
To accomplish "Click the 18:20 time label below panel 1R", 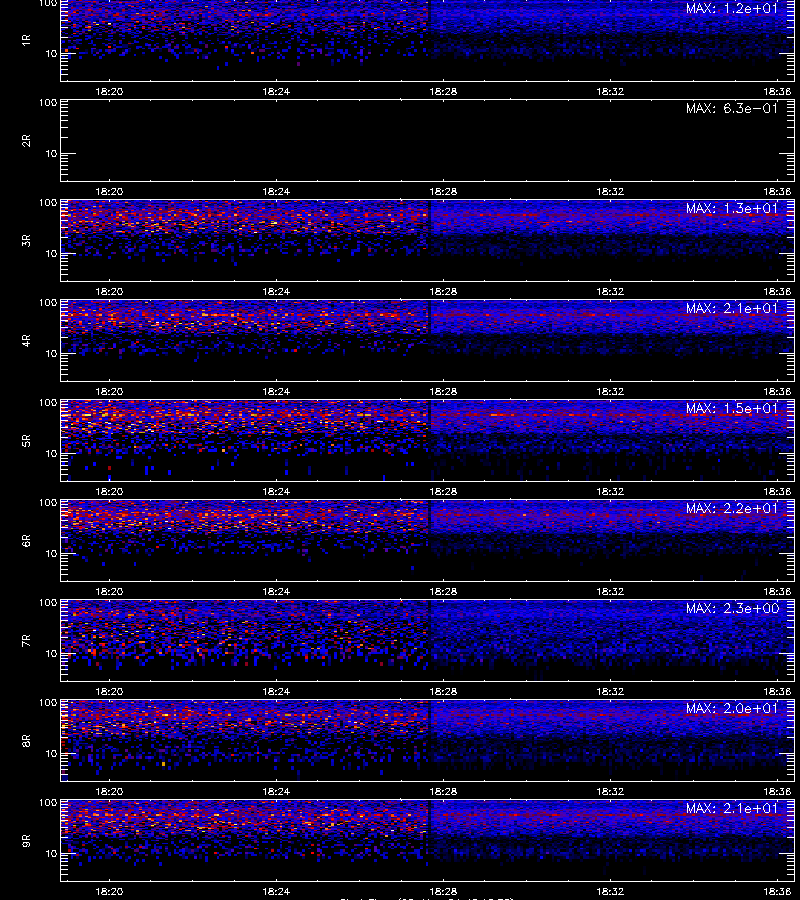I will (109, 91).
